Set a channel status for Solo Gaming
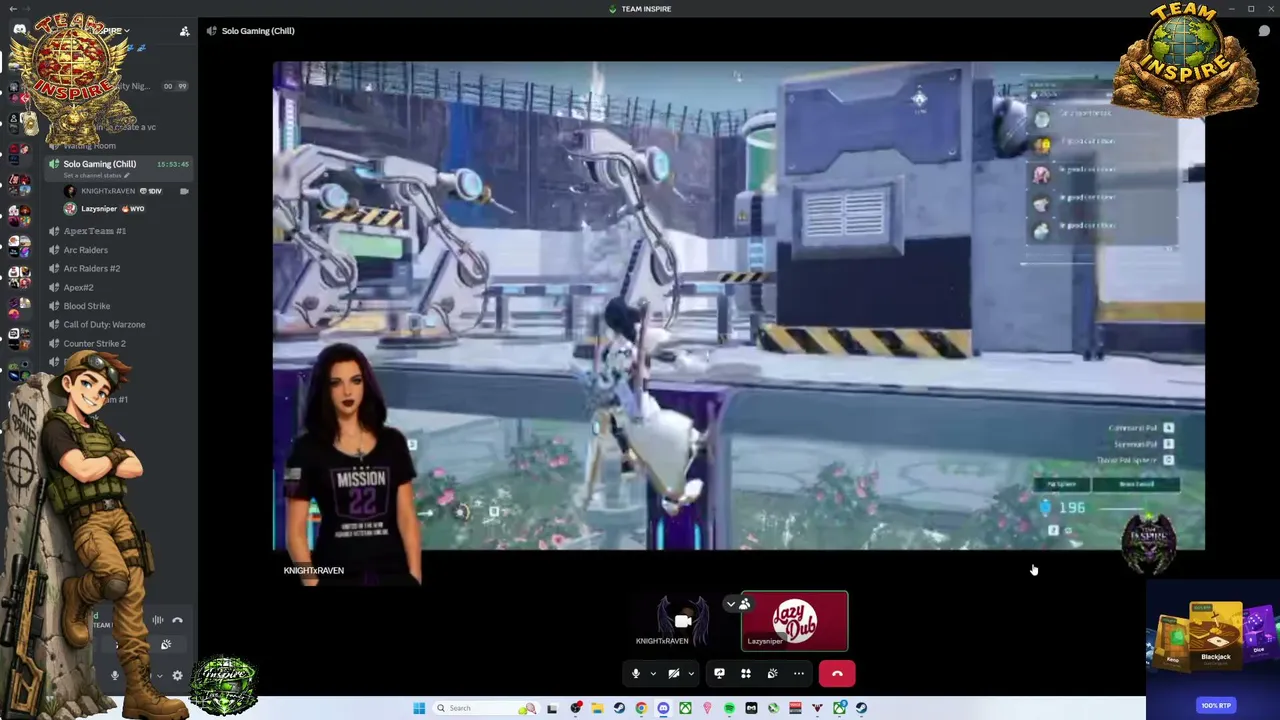The width and height of the screenshot is (1280, 720). coord(97,176)
